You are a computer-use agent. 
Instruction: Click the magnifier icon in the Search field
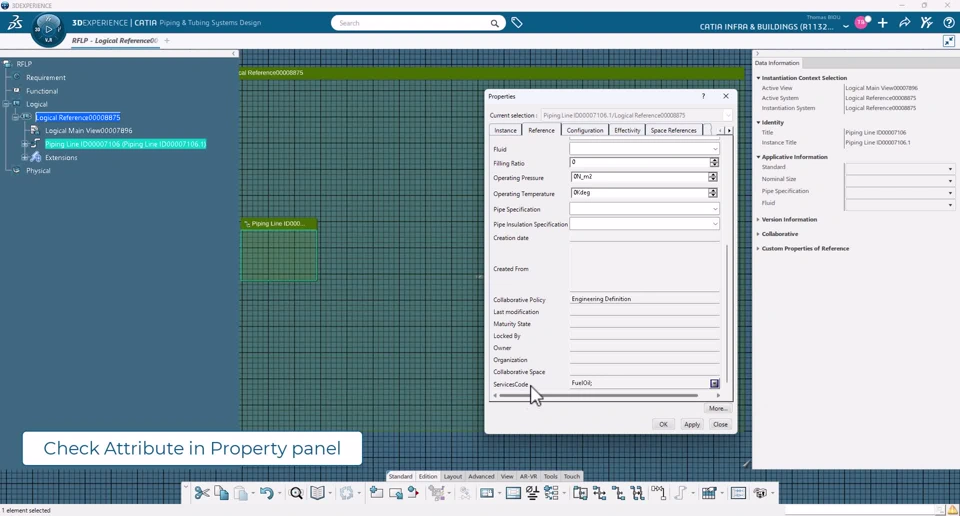point(494,23)
